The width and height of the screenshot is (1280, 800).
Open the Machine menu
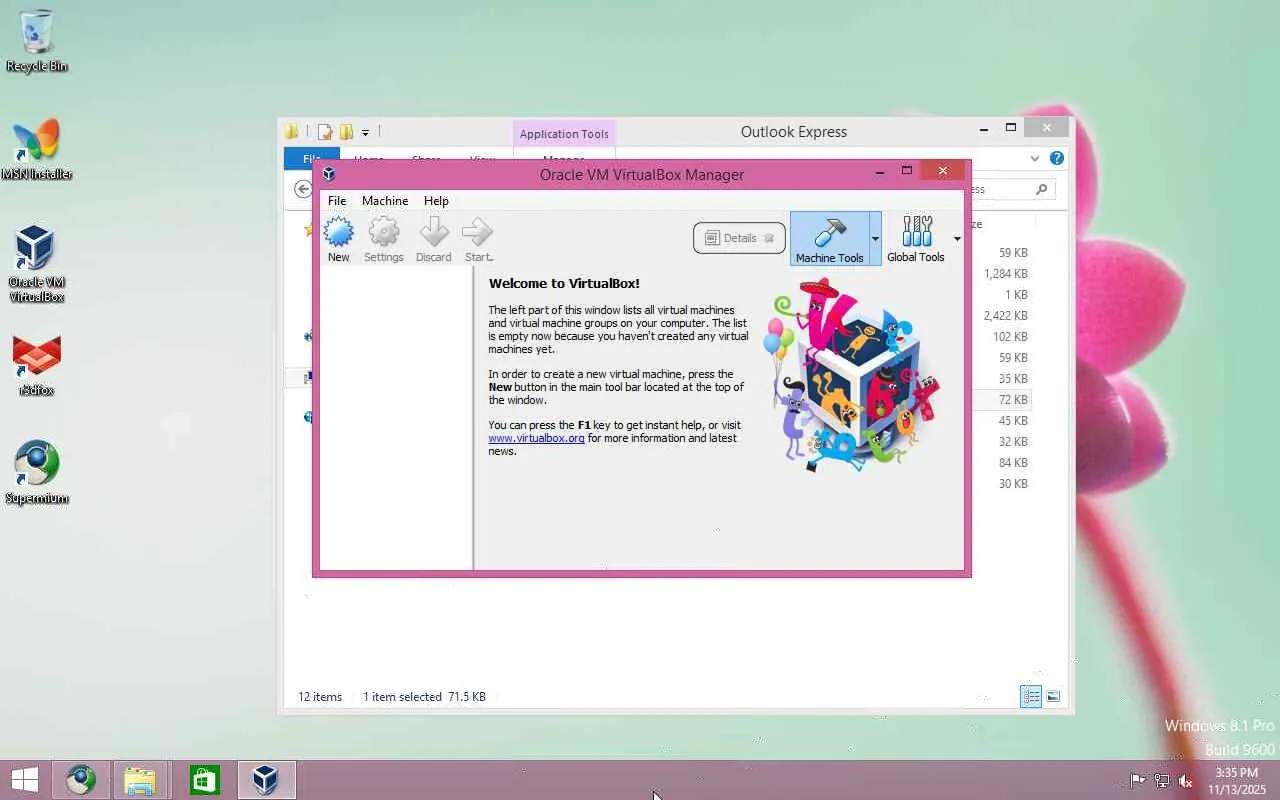point(385,201)
